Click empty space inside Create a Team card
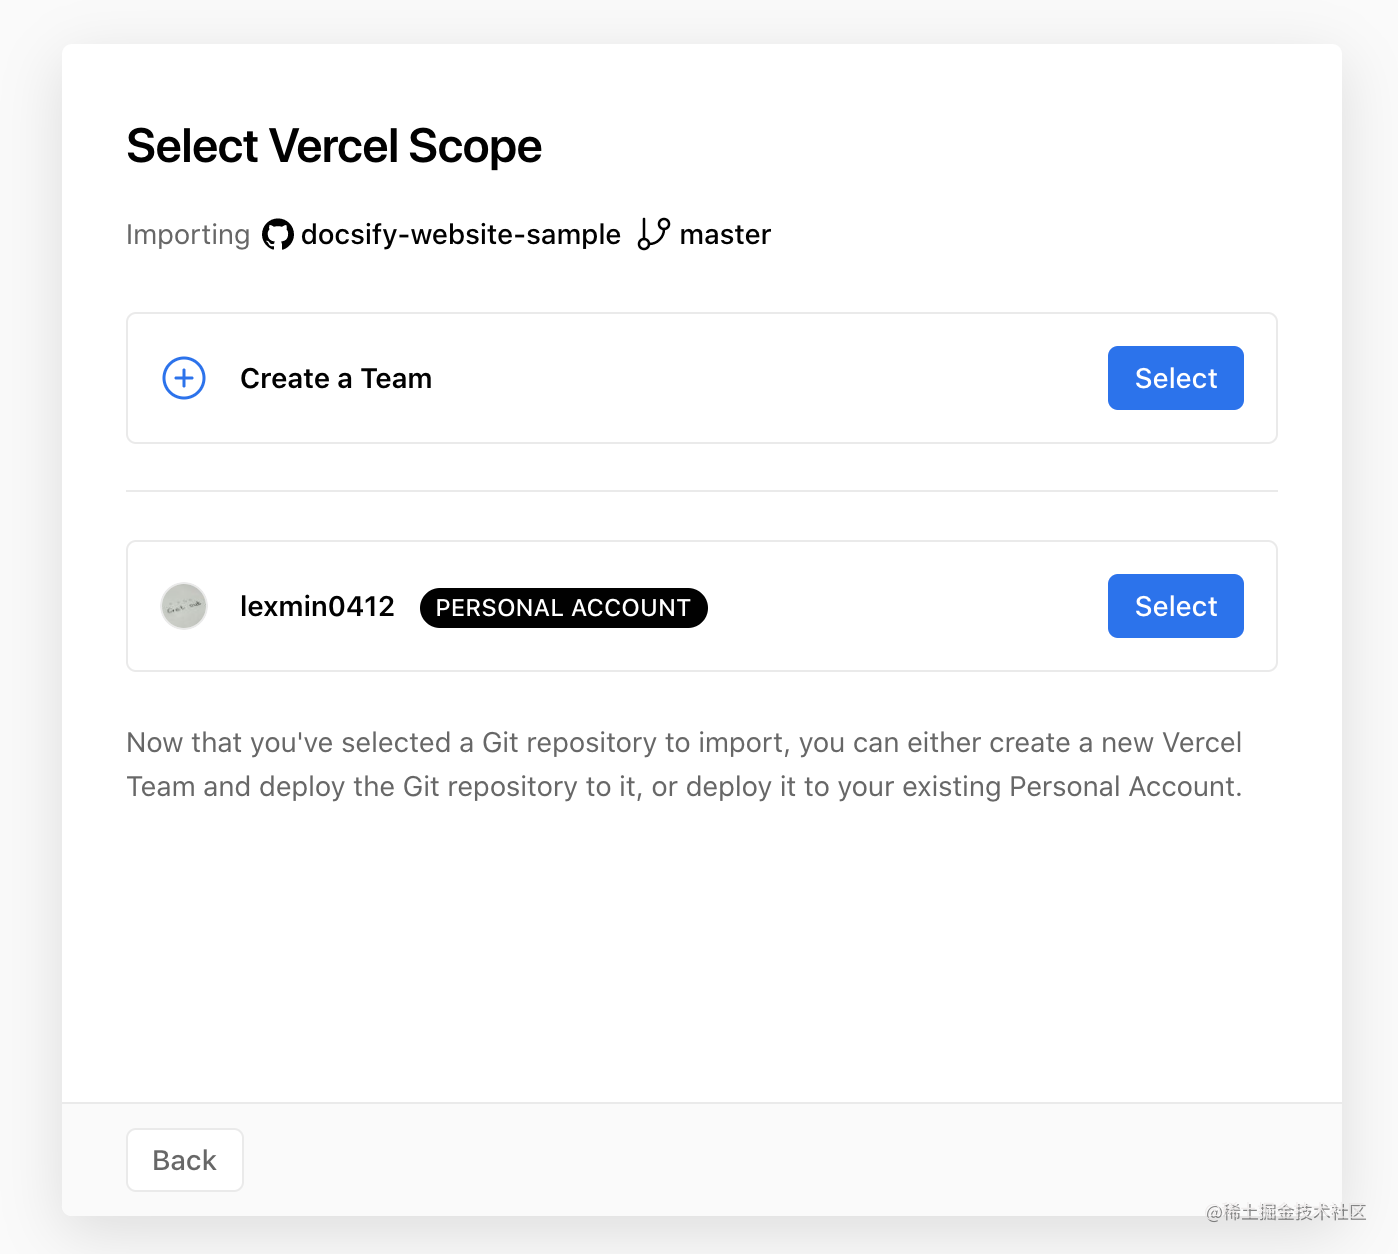The height and width of the screenshot is (1254, 1398). click(x=770, y=378)
